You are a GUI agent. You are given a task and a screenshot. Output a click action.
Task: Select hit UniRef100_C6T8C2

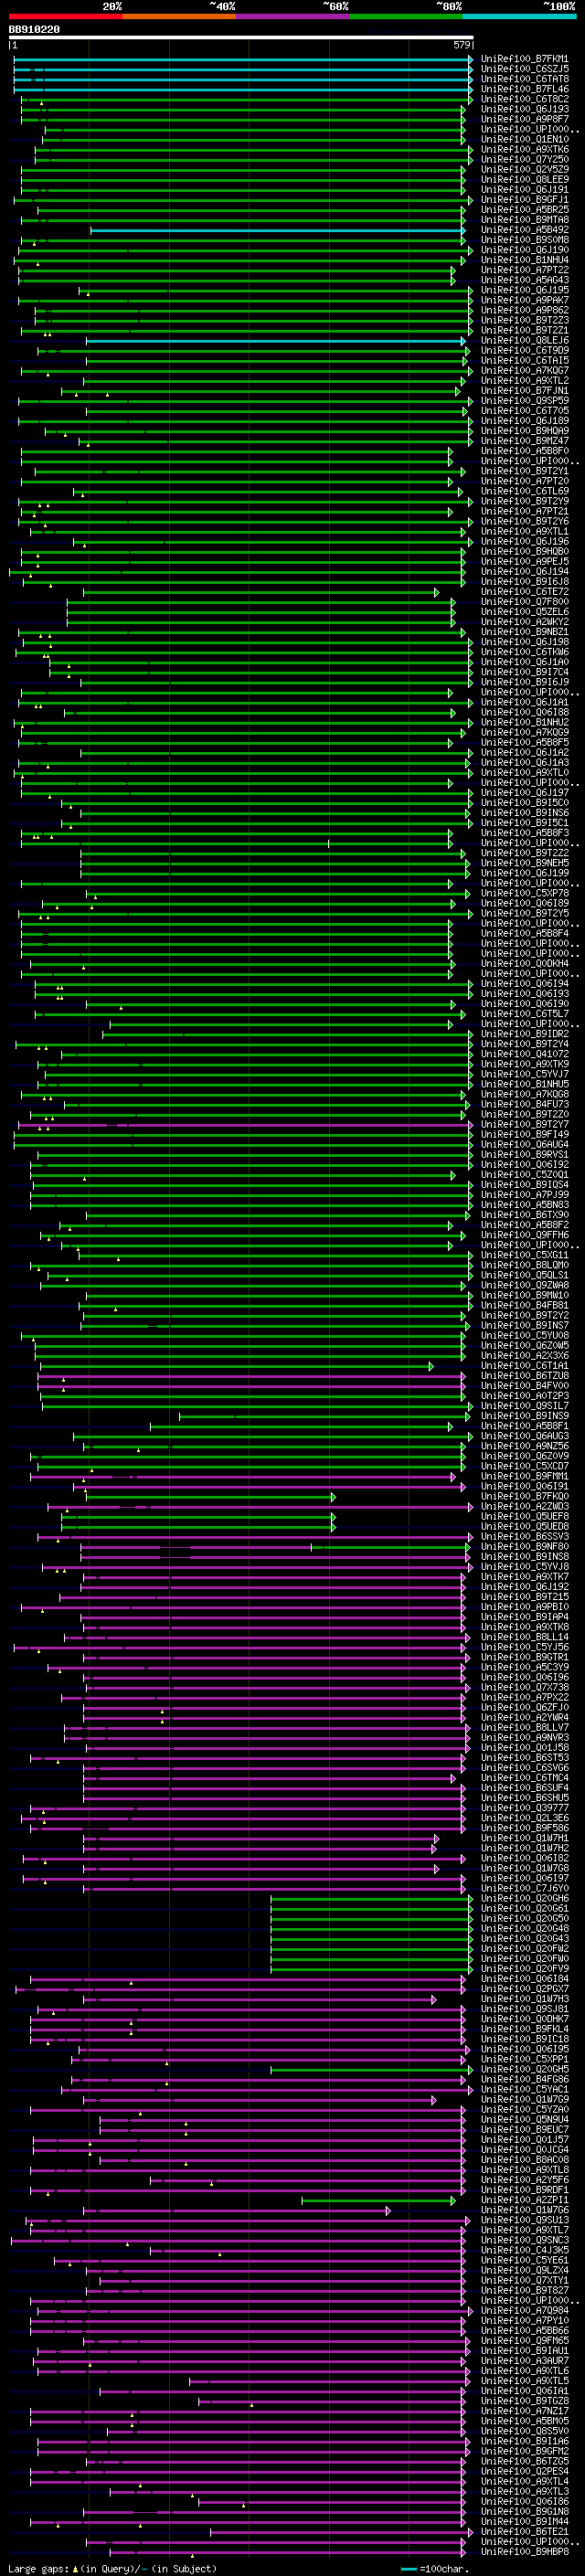click(x=525, y=99)
